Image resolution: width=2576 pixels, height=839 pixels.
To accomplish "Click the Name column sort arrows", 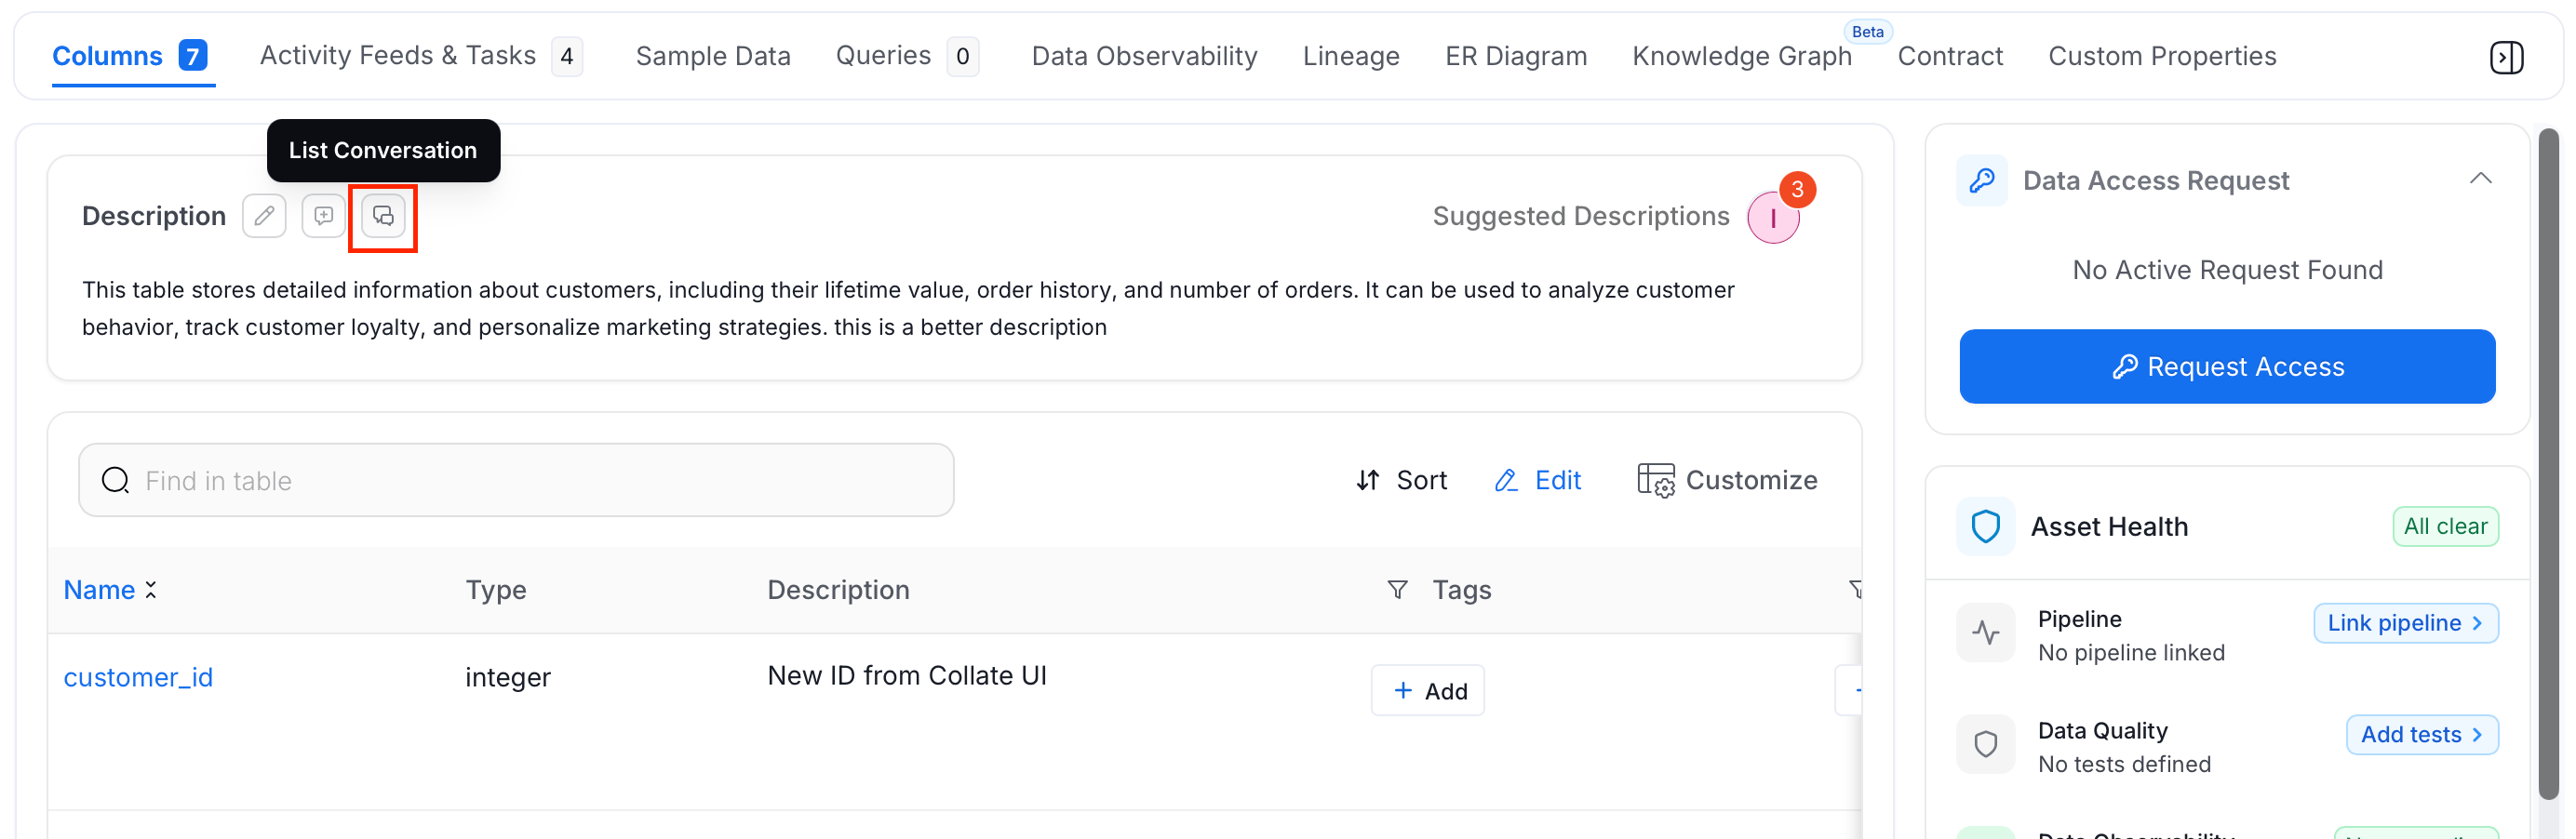I will [151, 590].
